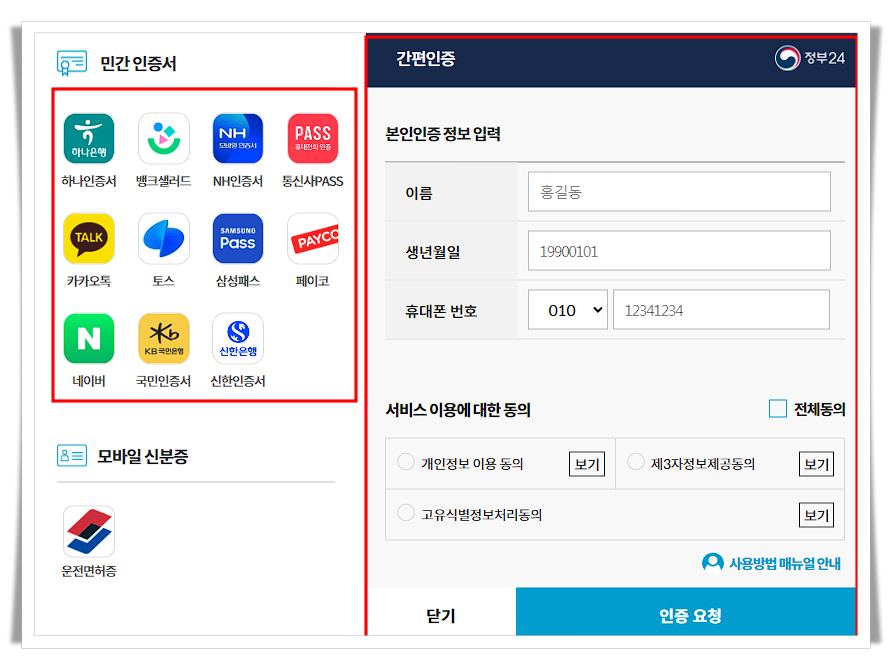Viewport: 892px width, 670px height.
Task: Select the 제3자정보제공동의 radio button
Action: [635, 461]
